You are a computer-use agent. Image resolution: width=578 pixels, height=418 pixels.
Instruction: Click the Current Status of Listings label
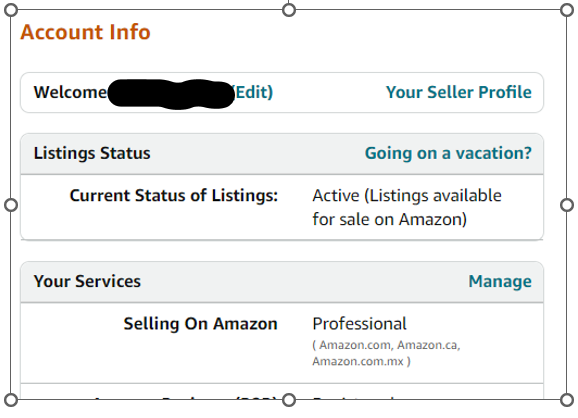click(174, 195)
